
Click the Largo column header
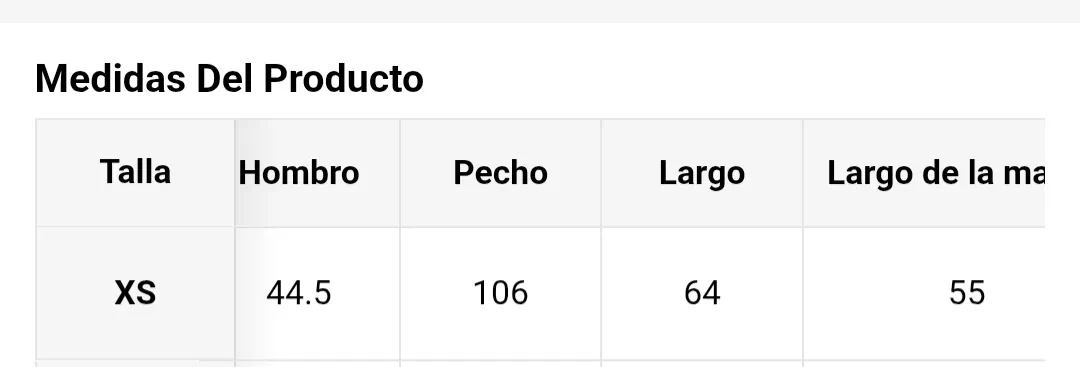[x=702, y=172]
